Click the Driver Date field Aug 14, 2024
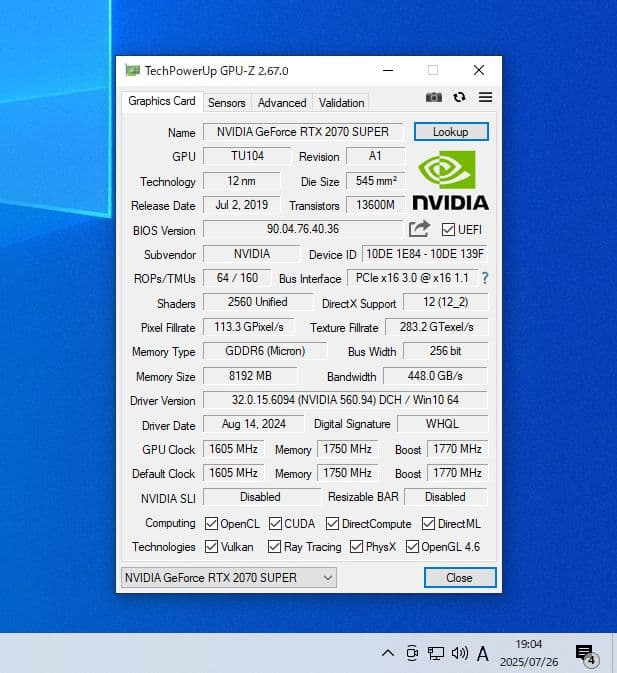 254,424
